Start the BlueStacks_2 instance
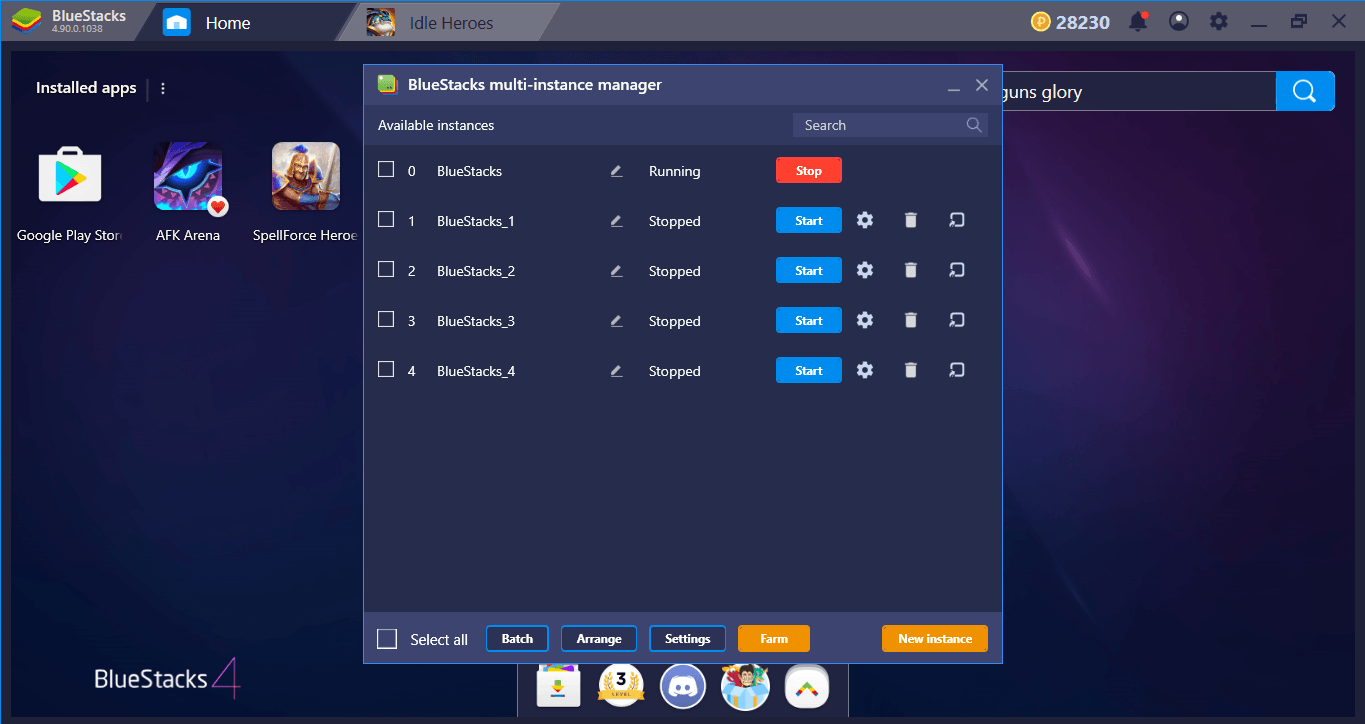 click(x=809, y=270)
